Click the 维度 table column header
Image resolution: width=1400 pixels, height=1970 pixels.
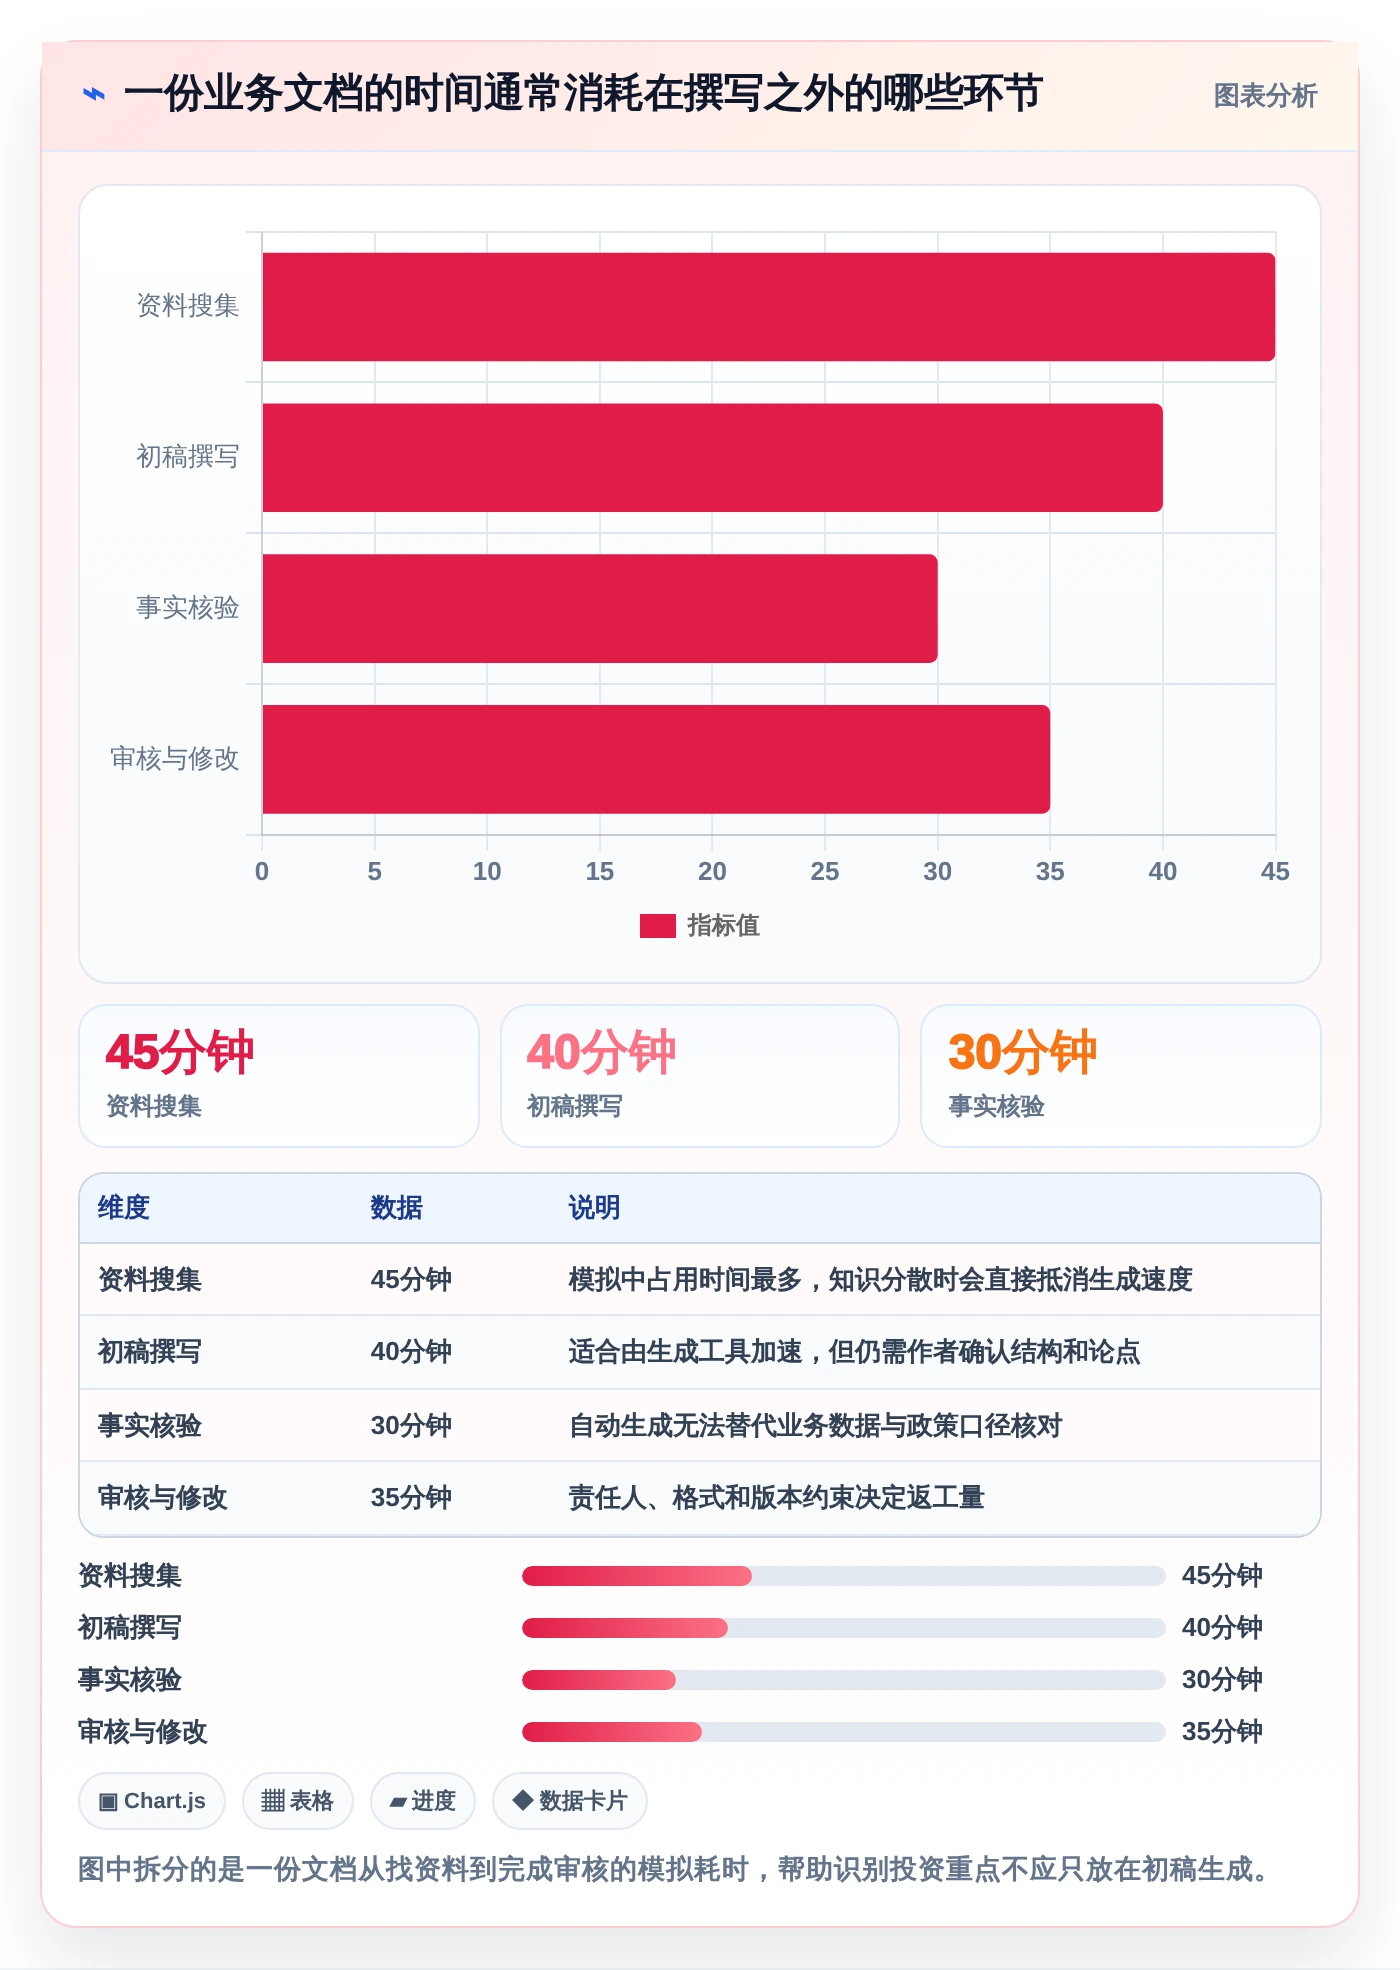coord(124,1208)
